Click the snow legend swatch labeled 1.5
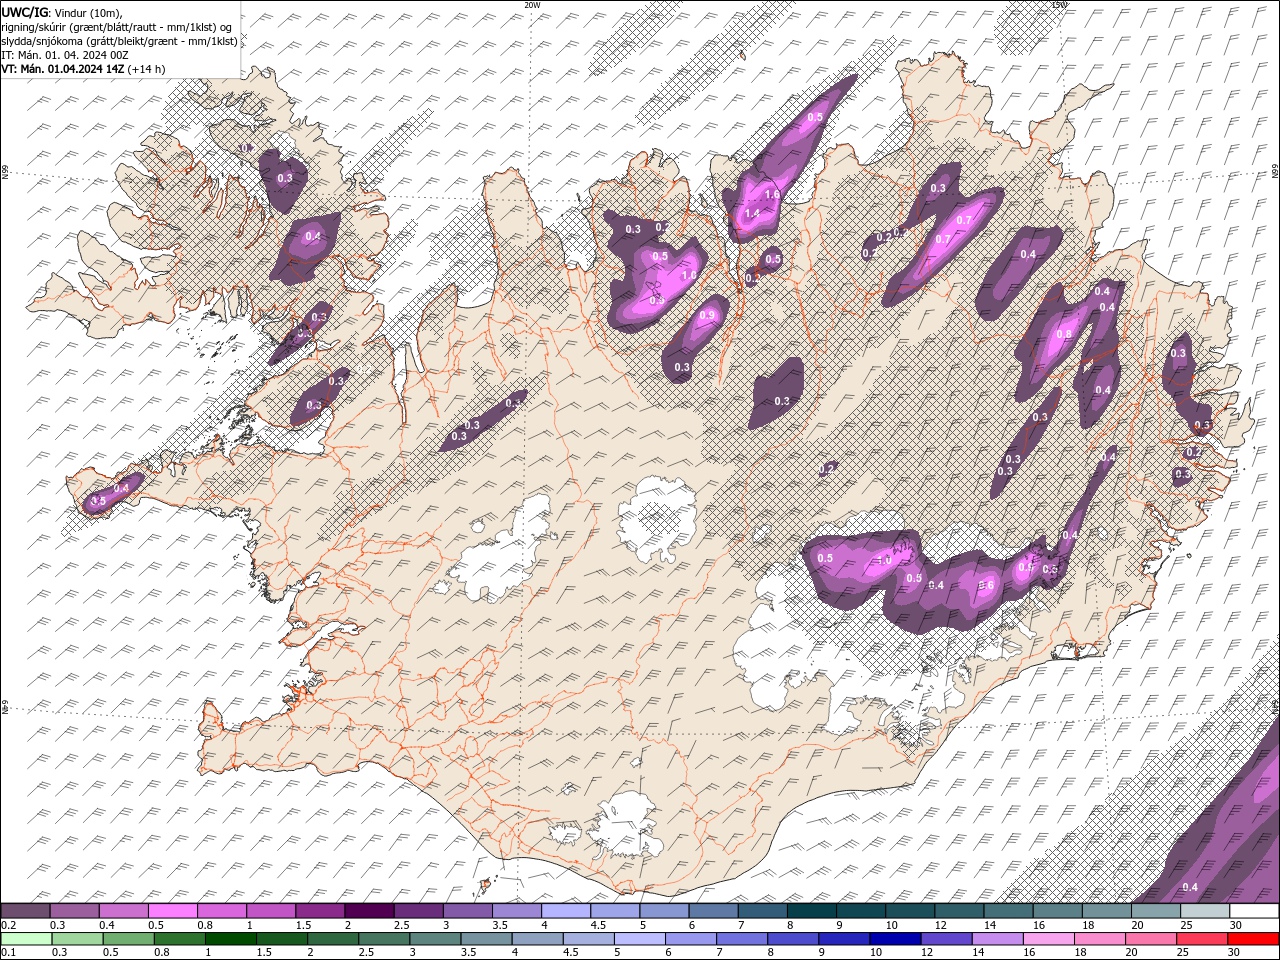This screenshot has width=1280, height=960. 320,911
